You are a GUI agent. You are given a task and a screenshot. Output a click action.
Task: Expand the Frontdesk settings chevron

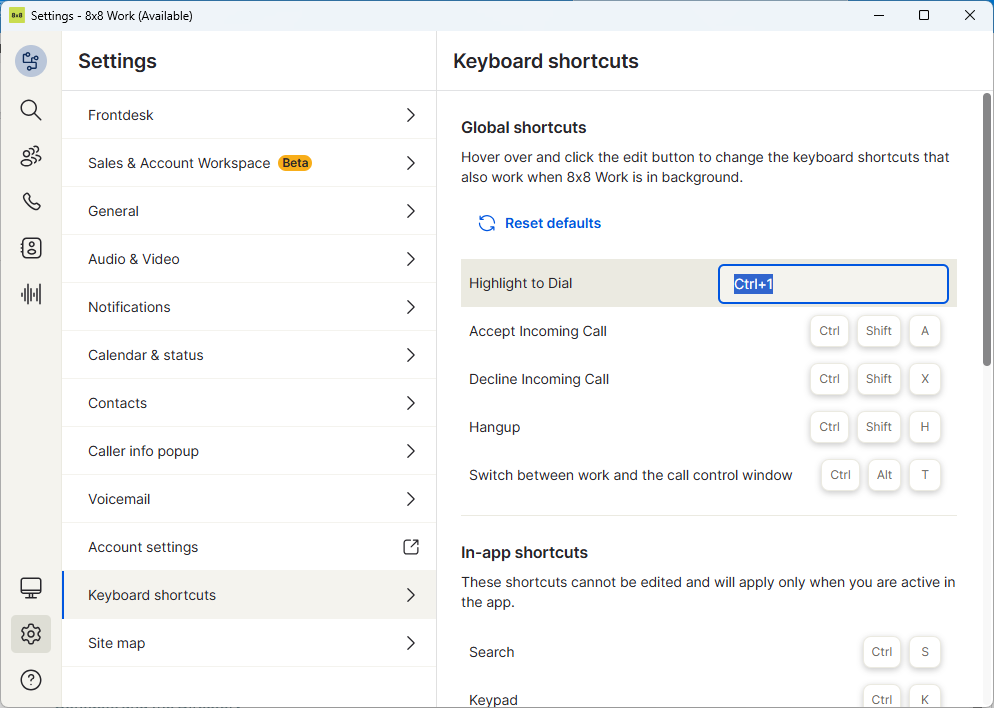tap(411, 115)
